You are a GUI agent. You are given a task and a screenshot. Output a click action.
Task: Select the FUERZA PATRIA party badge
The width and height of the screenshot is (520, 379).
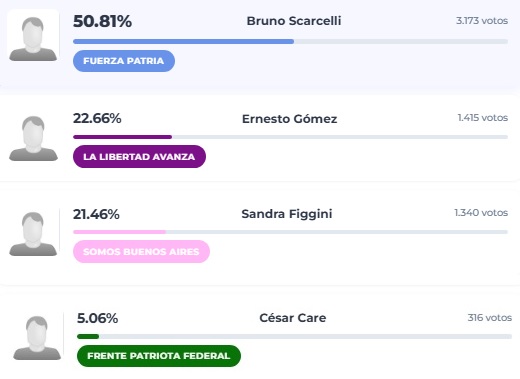click(x=124, y=61)
